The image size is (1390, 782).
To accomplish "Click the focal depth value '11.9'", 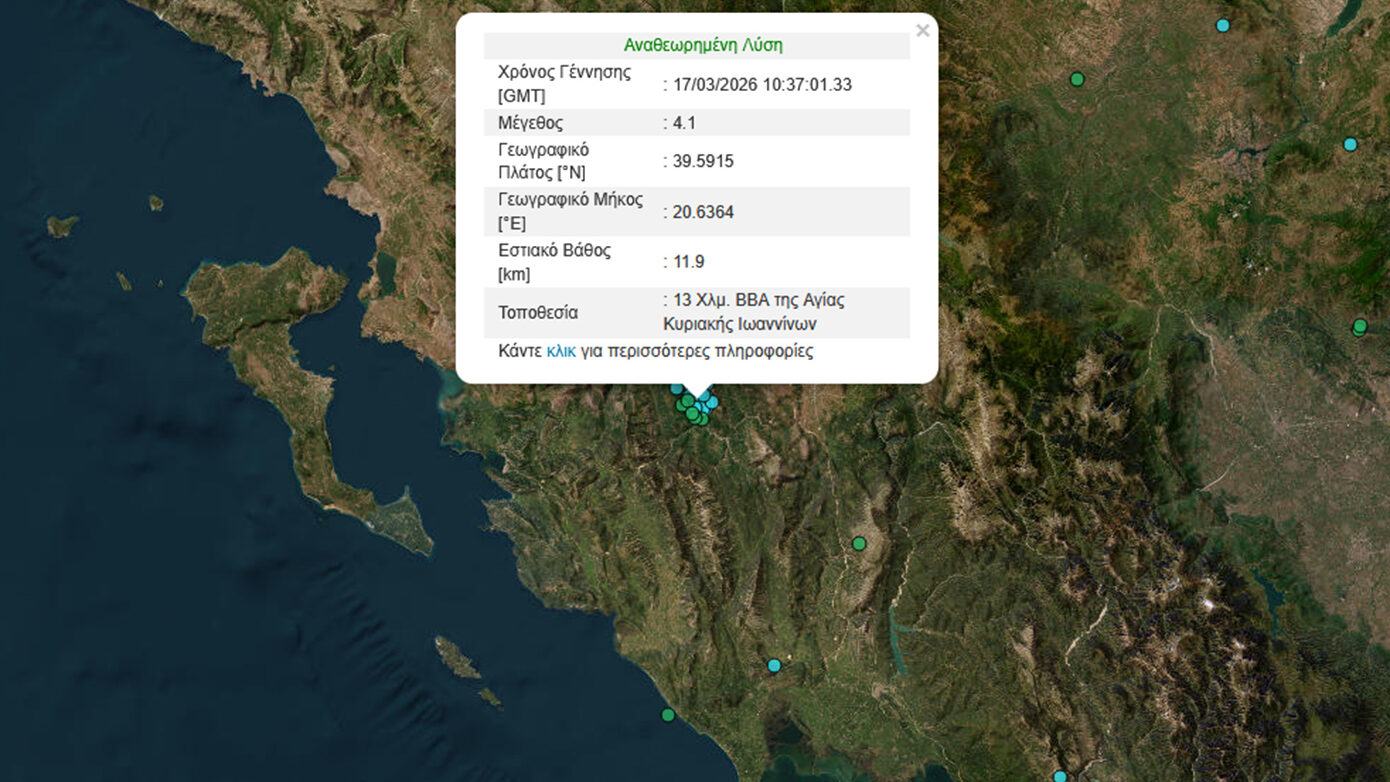I will pyautogui.click(x=687, y=262).
